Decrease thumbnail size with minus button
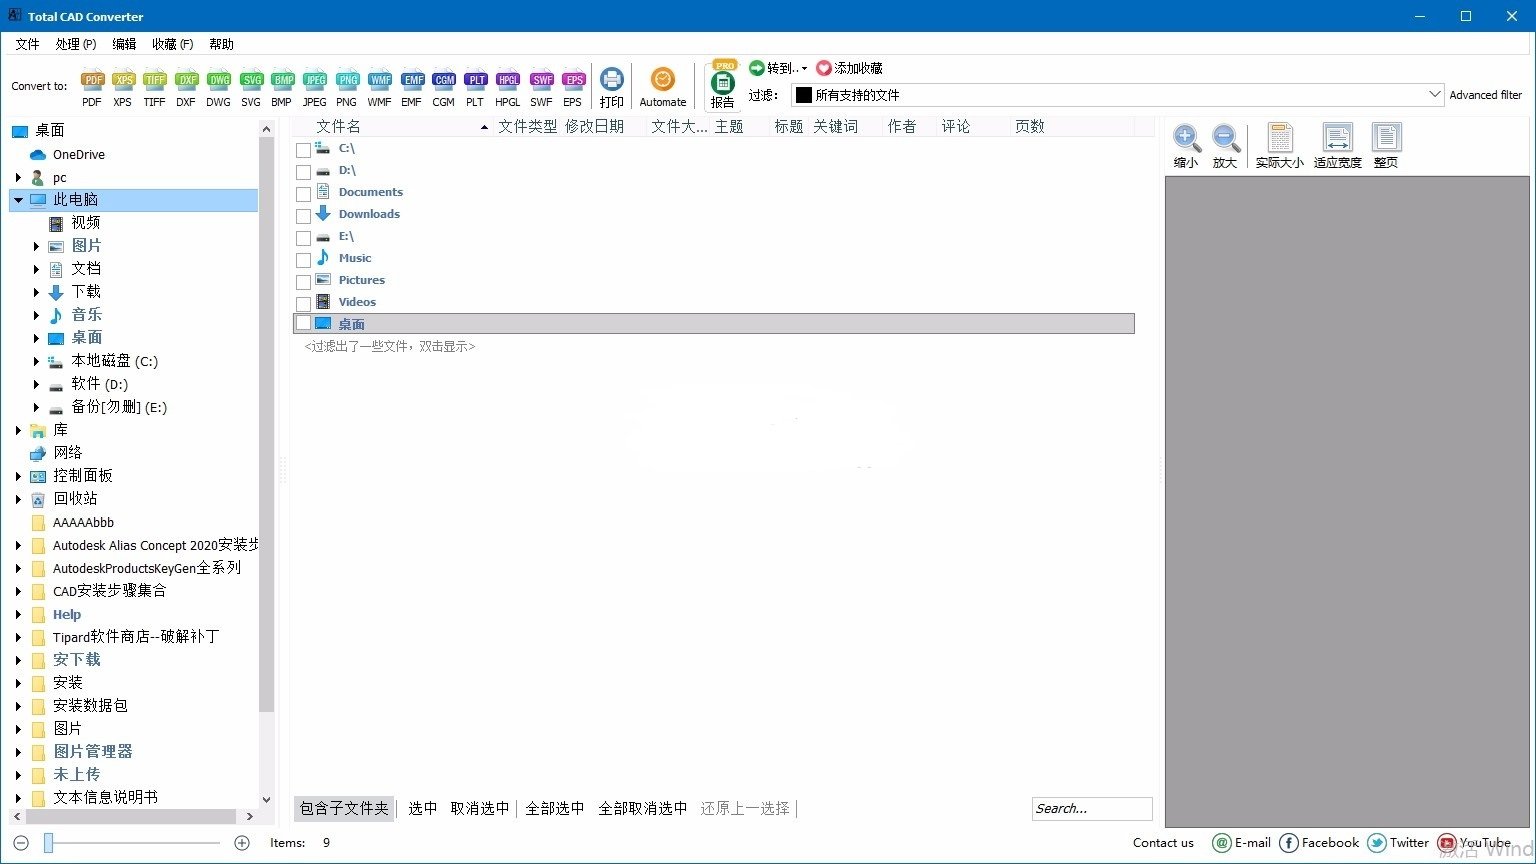Viewport: 1536px width, 864px height. [x=21, y=843]
